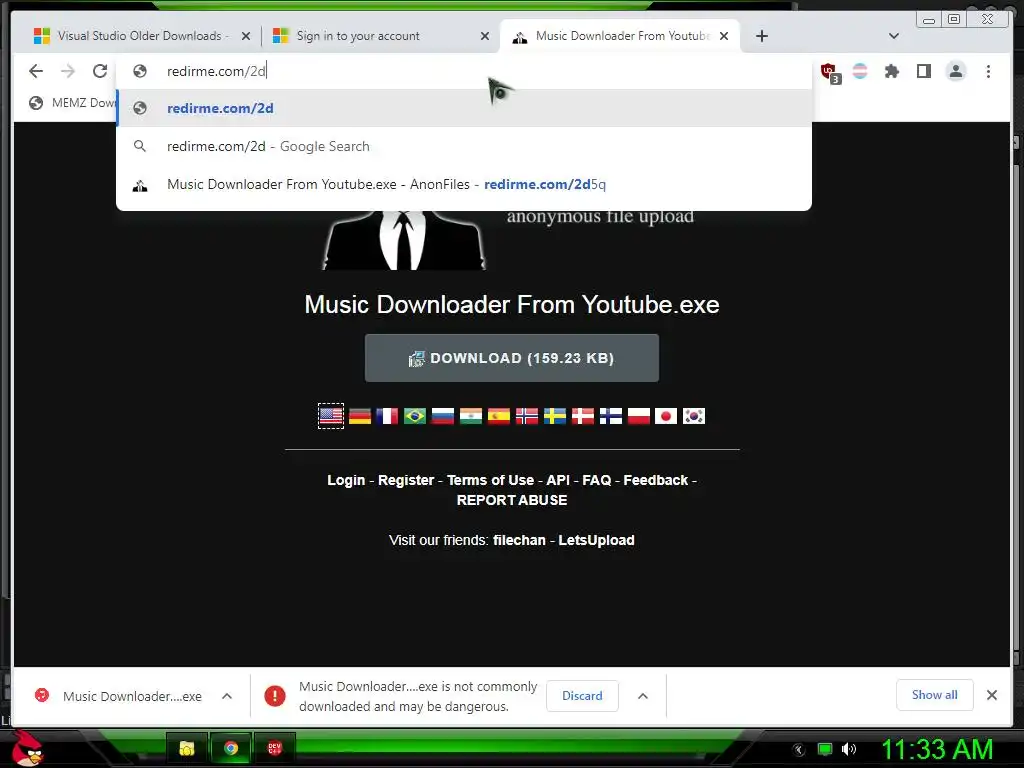Screen dimensions: 1024x768
Task: Open the FAQ link
Action: point(597,480)
